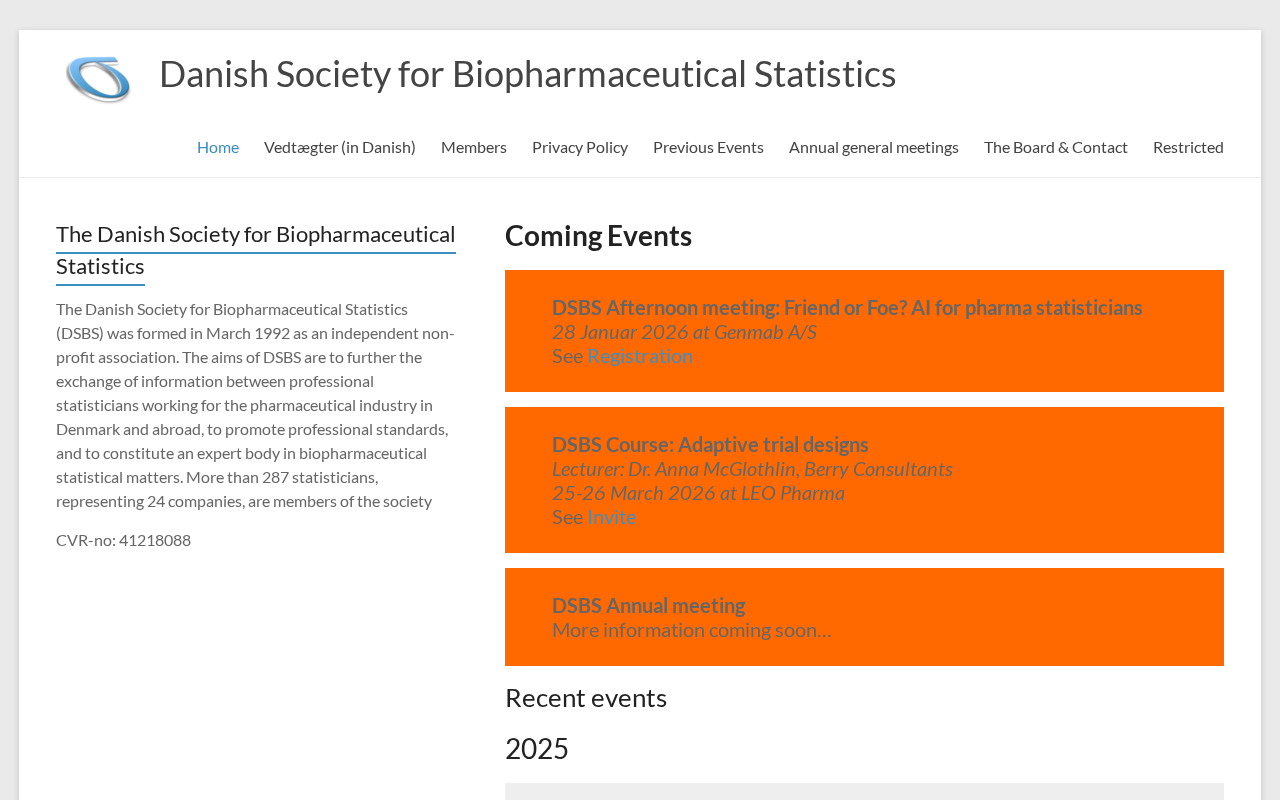1280x800 pixels.
Task: Open Annual general meetings page
Action: 874,147
